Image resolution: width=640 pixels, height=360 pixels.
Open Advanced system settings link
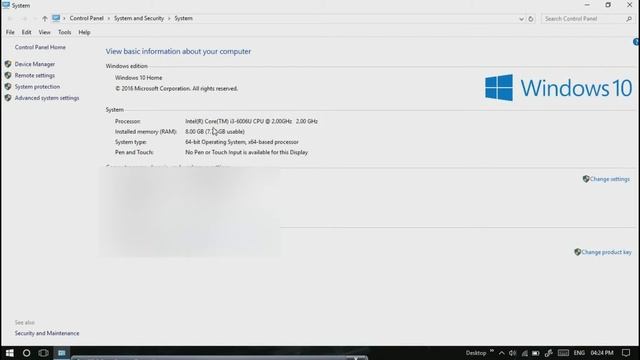[x=47, y=98]
